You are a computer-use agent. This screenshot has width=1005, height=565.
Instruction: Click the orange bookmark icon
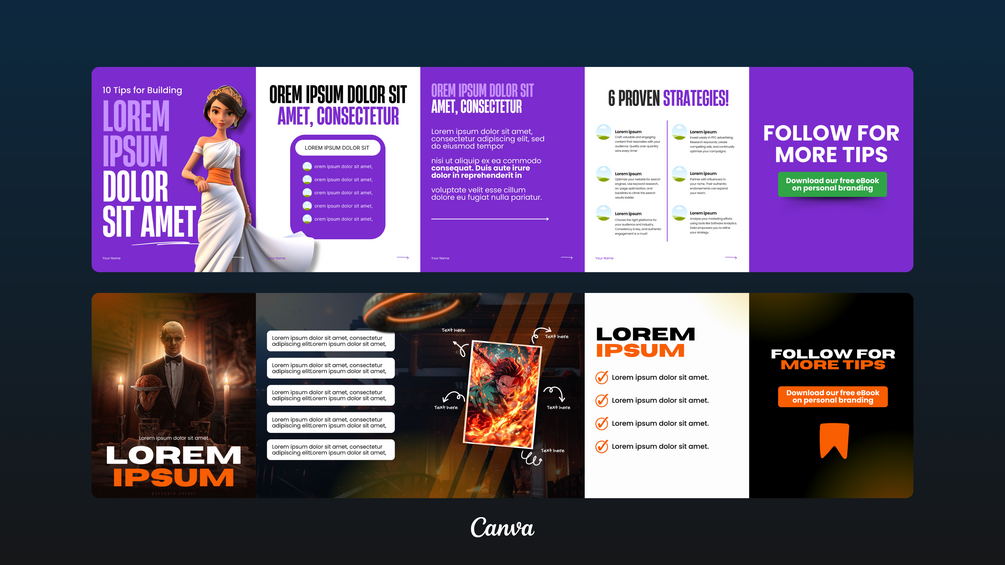tap(834, 441)
